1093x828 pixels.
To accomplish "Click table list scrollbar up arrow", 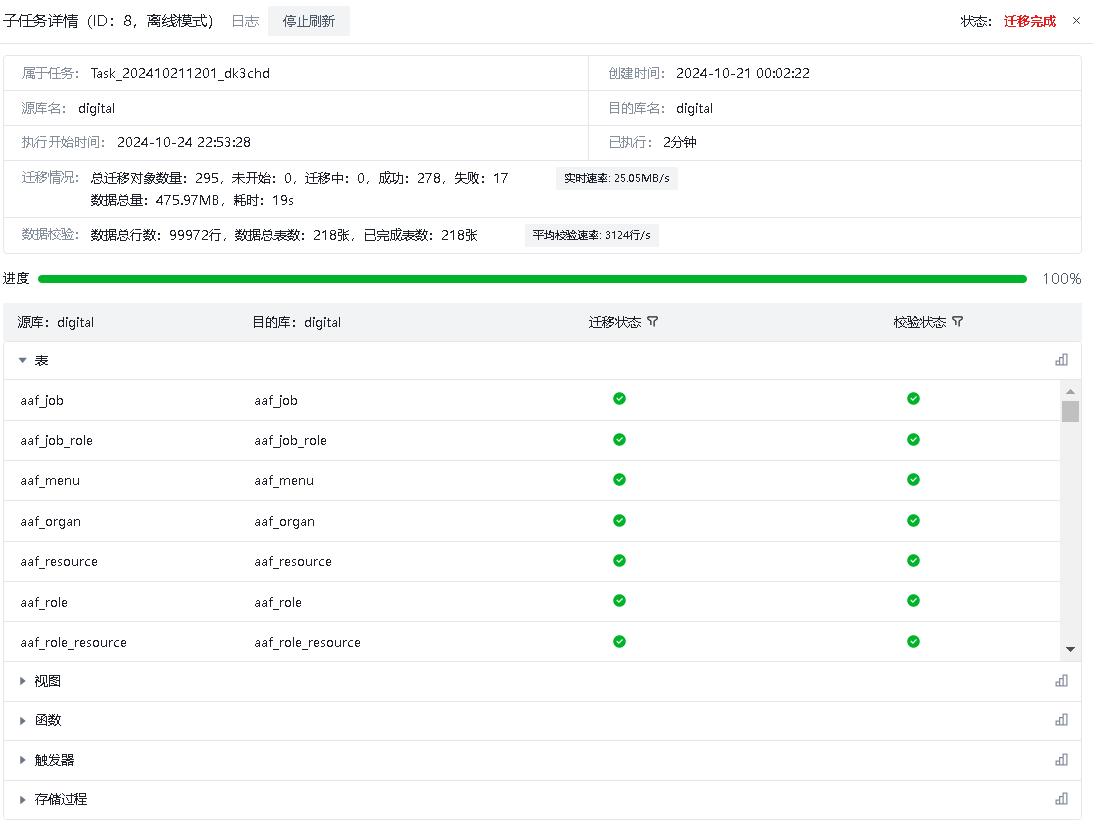I will pos(1070,392).
